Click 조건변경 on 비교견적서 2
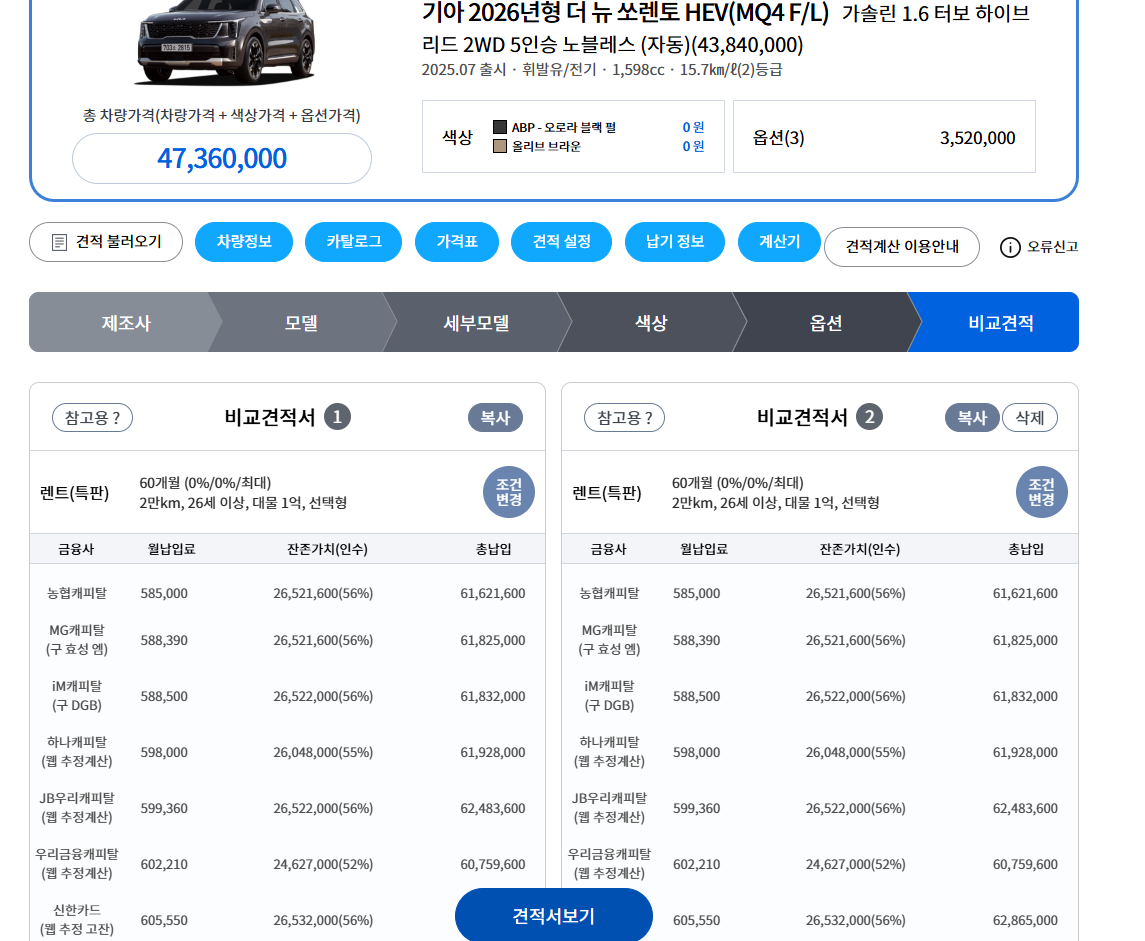The width and height of the screenshot is (1145, 941). (x=1041, y=492)
